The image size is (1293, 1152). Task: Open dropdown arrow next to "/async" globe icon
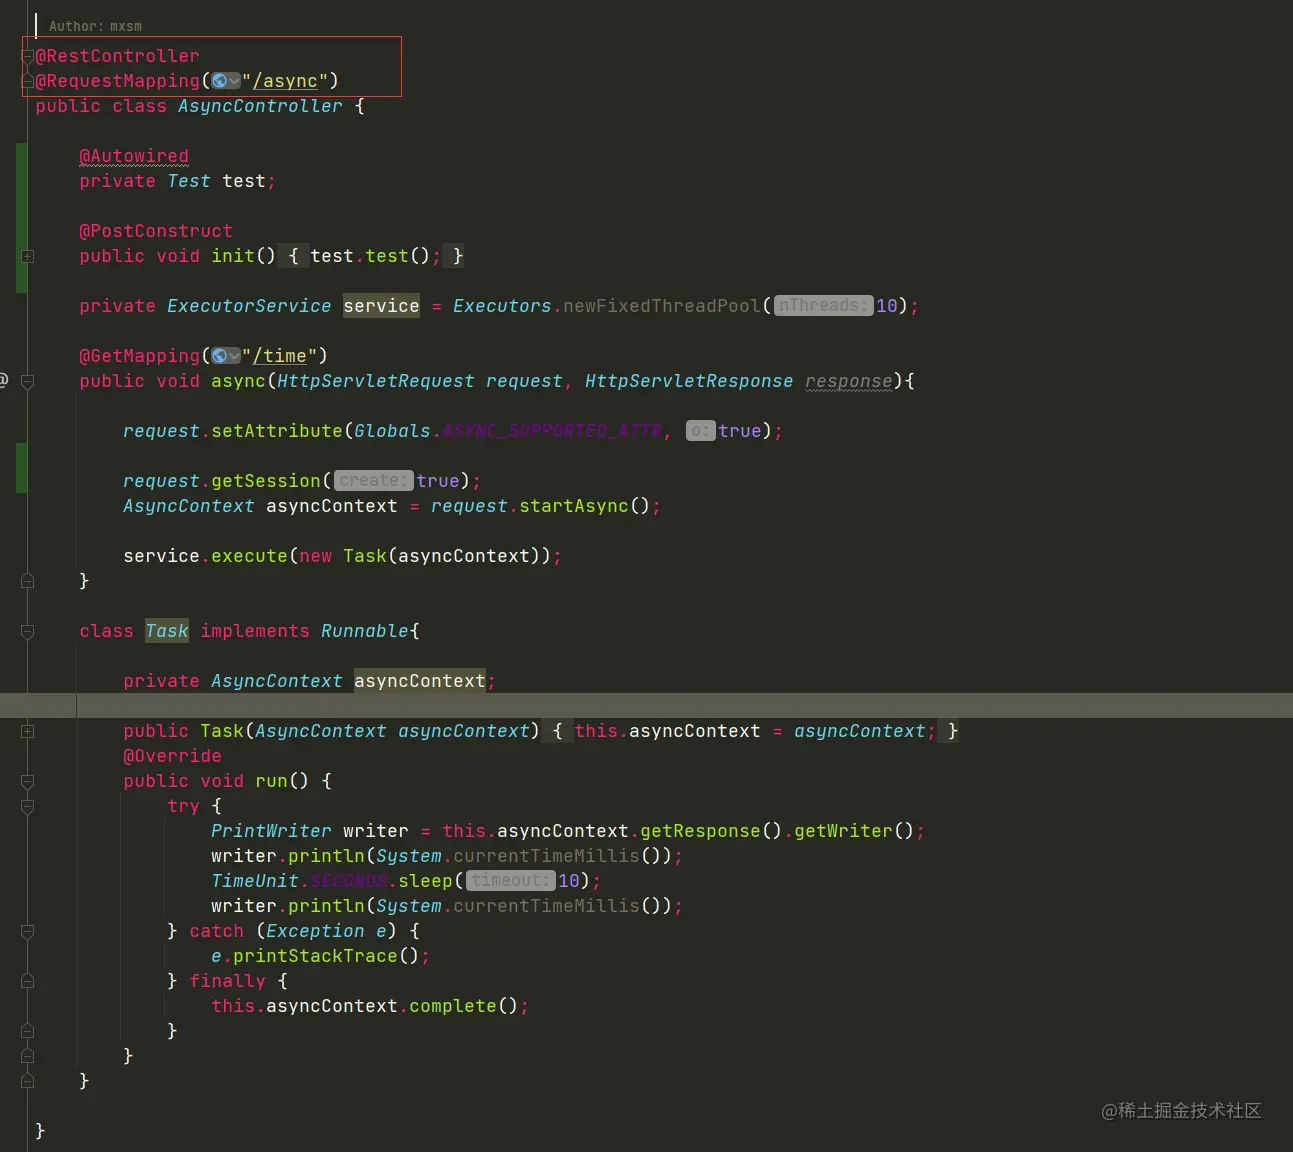234,81
